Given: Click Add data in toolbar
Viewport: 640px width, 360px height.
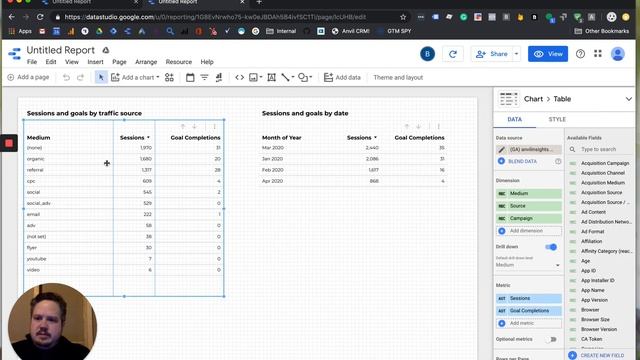Looking at the screenshot, I should point(342,77).
